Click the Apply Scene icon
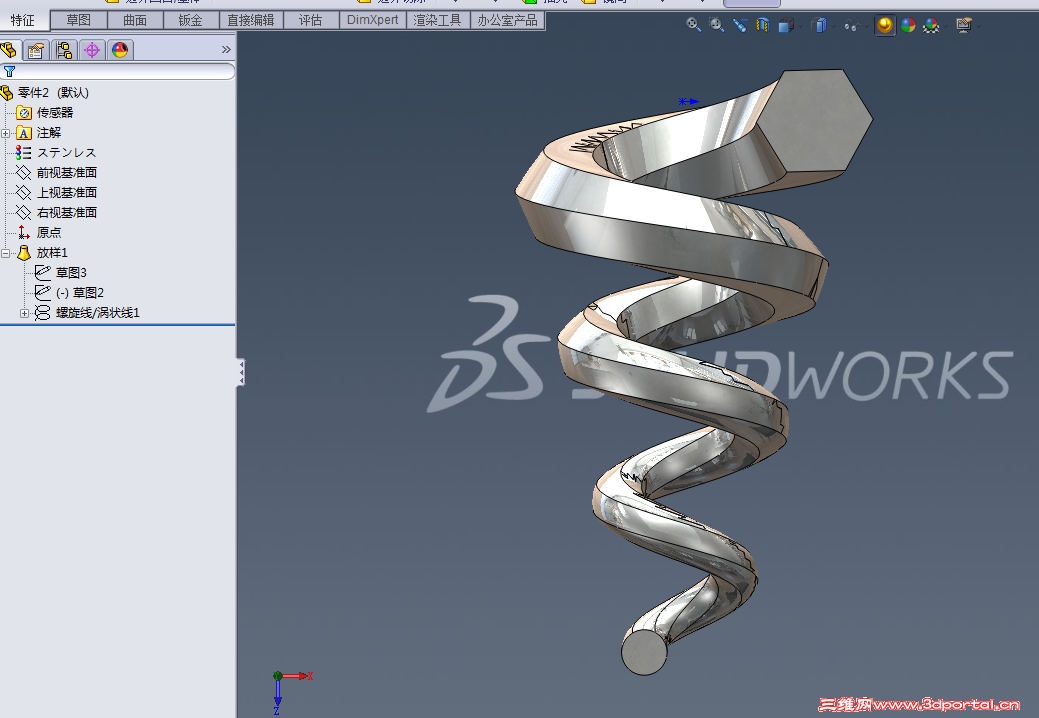The image size is (1039, 718). [931, 25]
